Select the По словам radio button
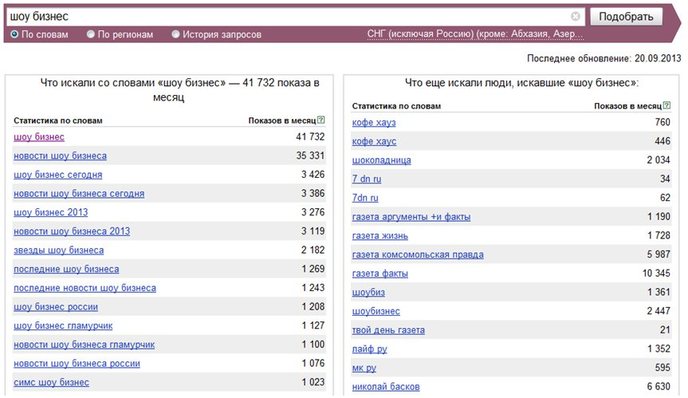688x398 pixels. (14, 34)
